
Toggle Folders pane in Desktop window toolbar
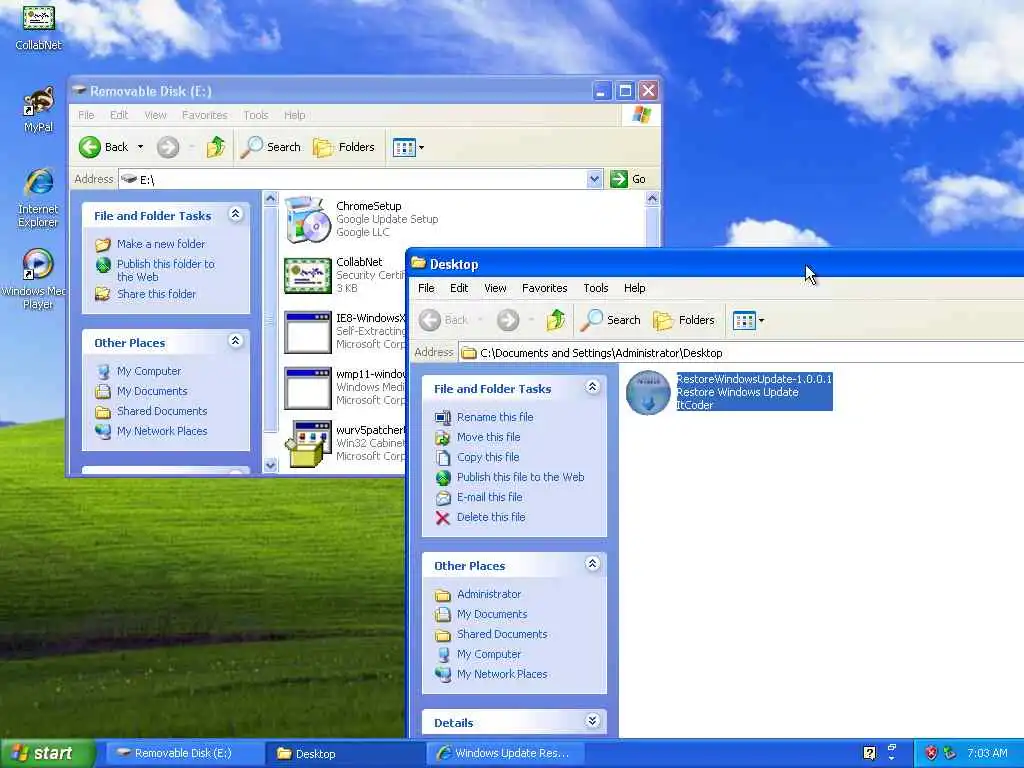(684, 320)
